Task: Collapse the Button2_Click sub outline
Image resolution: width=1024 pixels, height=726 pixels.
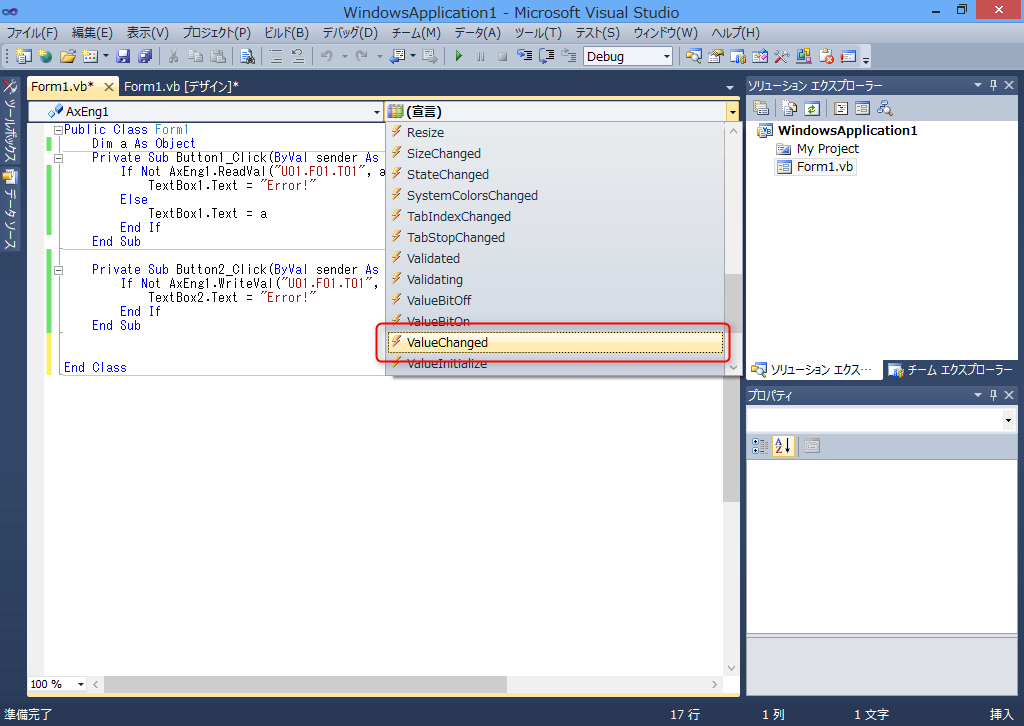Action: pyautogui.click(x=58, y=270)
